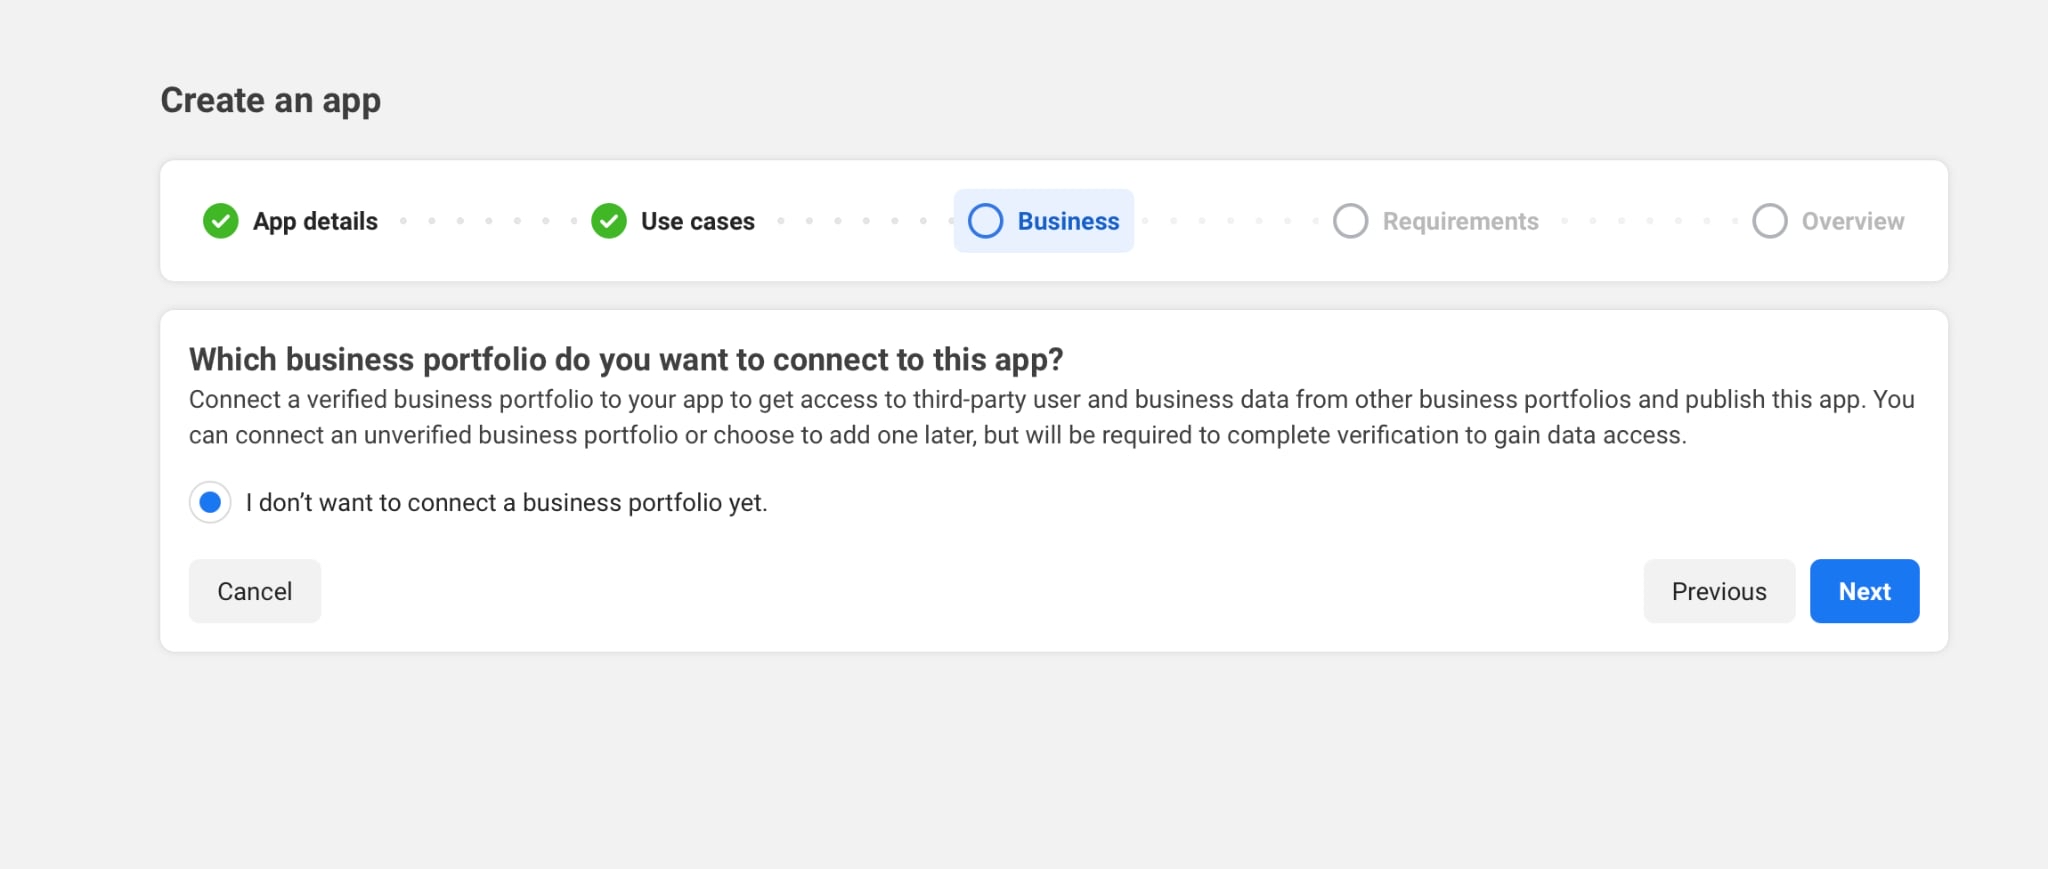This screenshot has width=2048, height=869.
Task: Go back with the Previous button
Action: coord(1719,591)
